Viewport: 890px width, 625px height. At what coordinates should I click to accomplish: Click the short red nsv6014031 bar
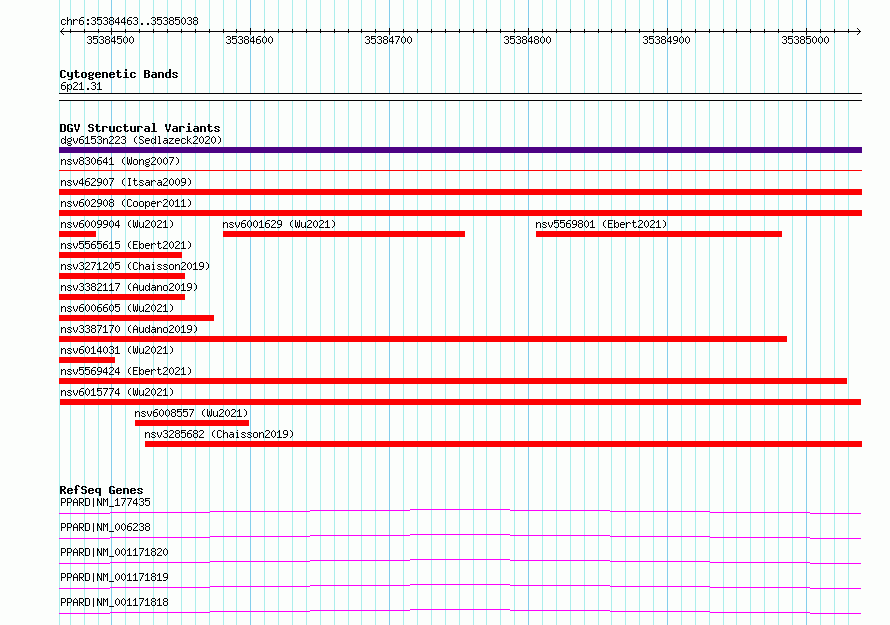(87, 360)
